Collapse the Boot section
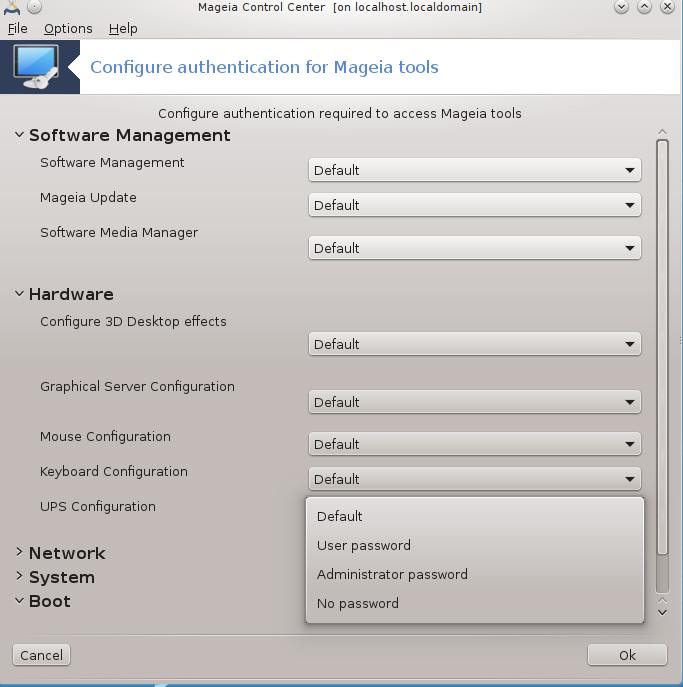Viewport: 683px width, 687px height. coord(19,601)
